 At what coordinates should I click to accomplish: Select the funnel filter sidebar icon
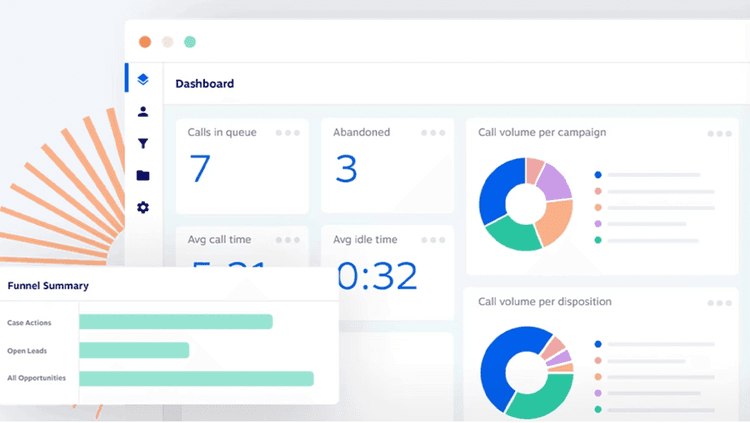pyautogui.click(x=143, y=144)
